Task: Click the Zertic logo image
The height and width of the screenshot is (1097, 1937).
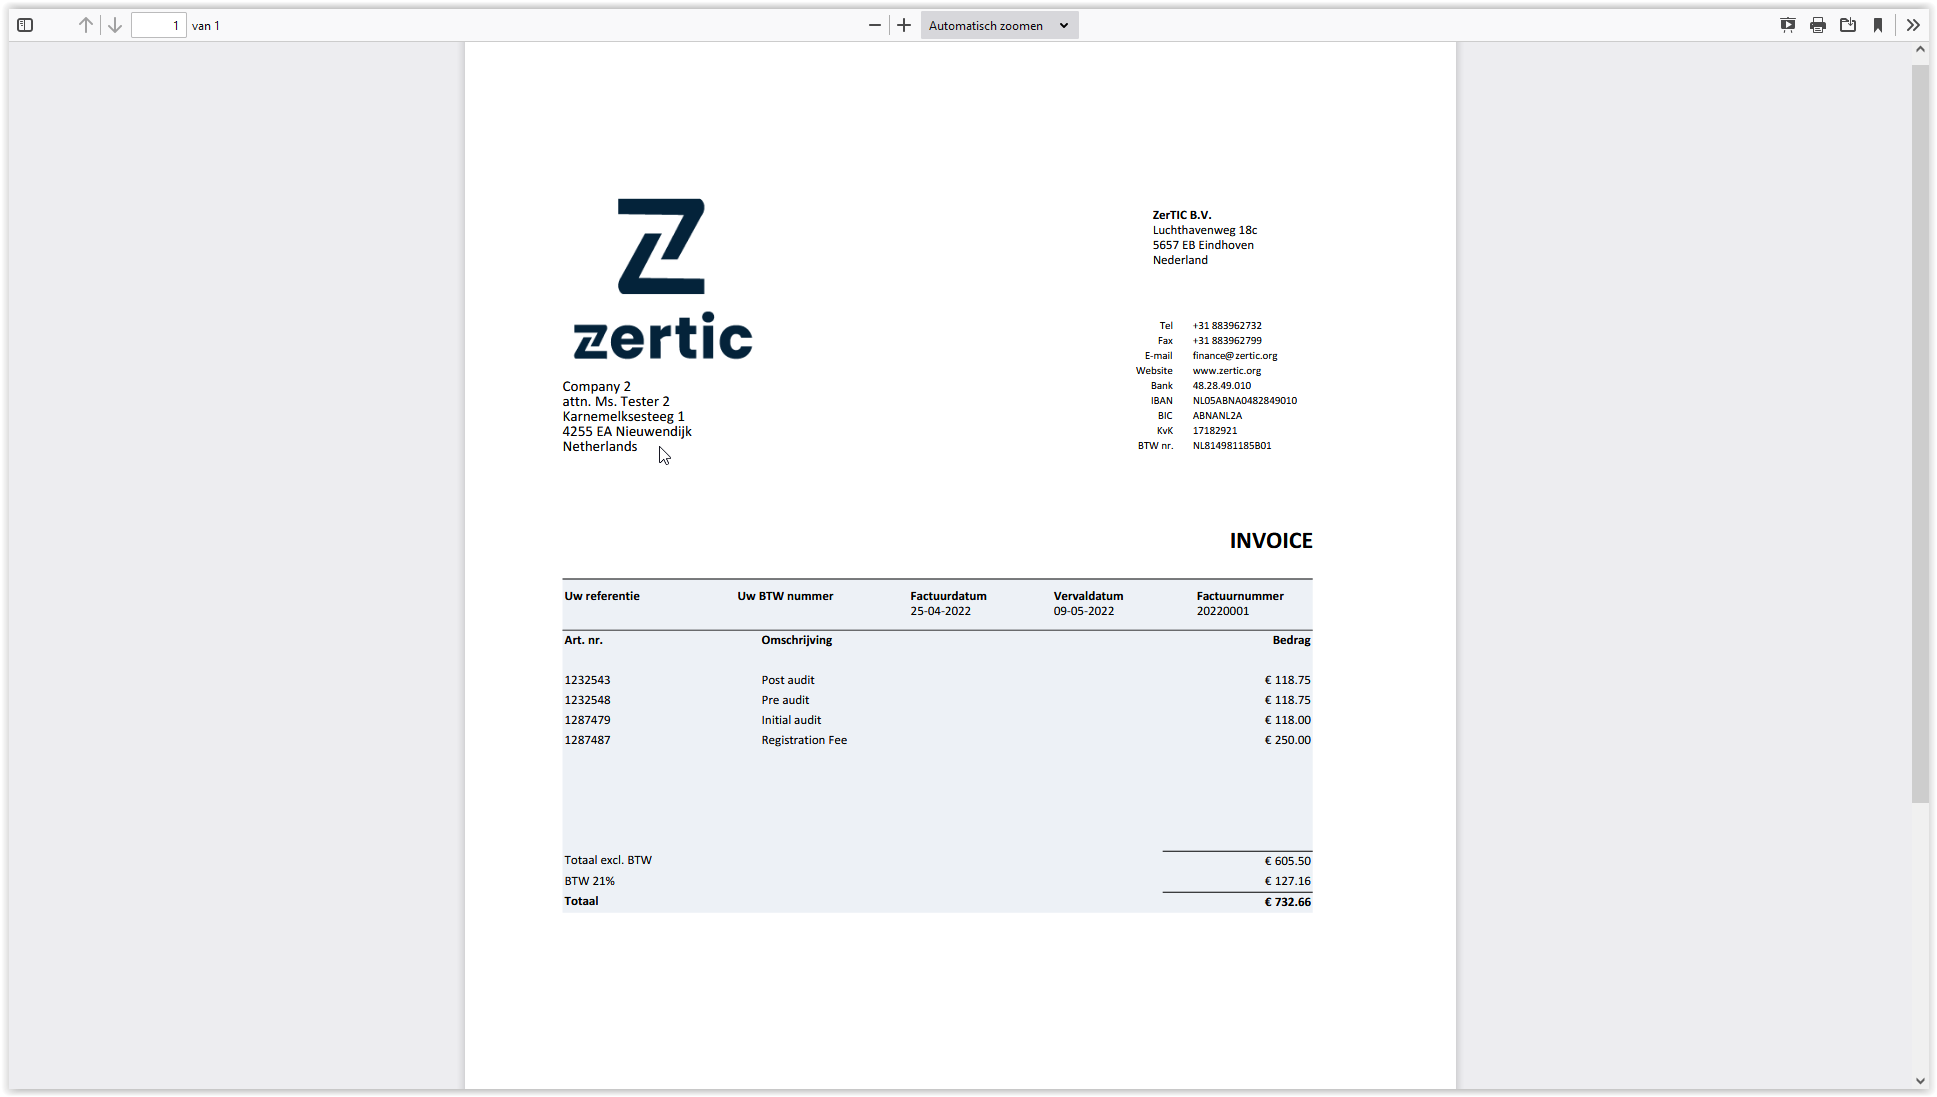Action: point(662,279)
